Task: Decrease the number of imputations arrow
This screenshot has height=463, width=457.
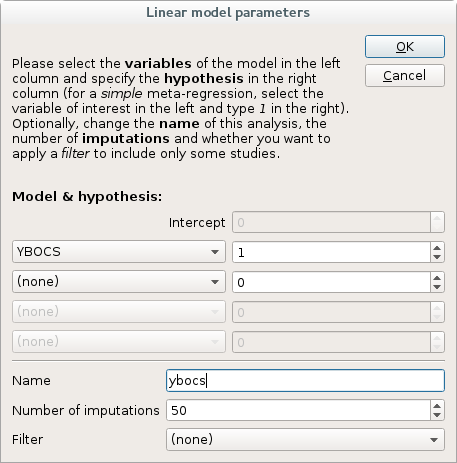Action: [437, 415]
